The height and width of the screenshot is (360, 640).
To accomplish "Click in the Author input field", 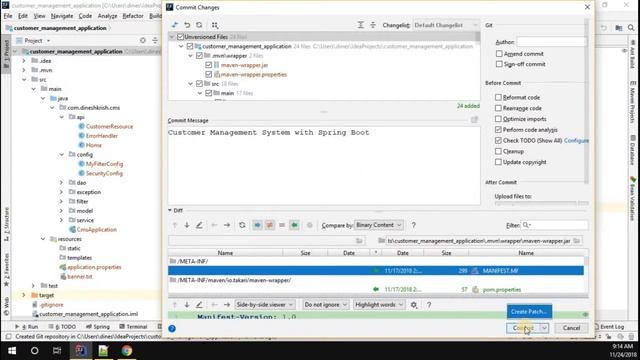I will (551, 42).
